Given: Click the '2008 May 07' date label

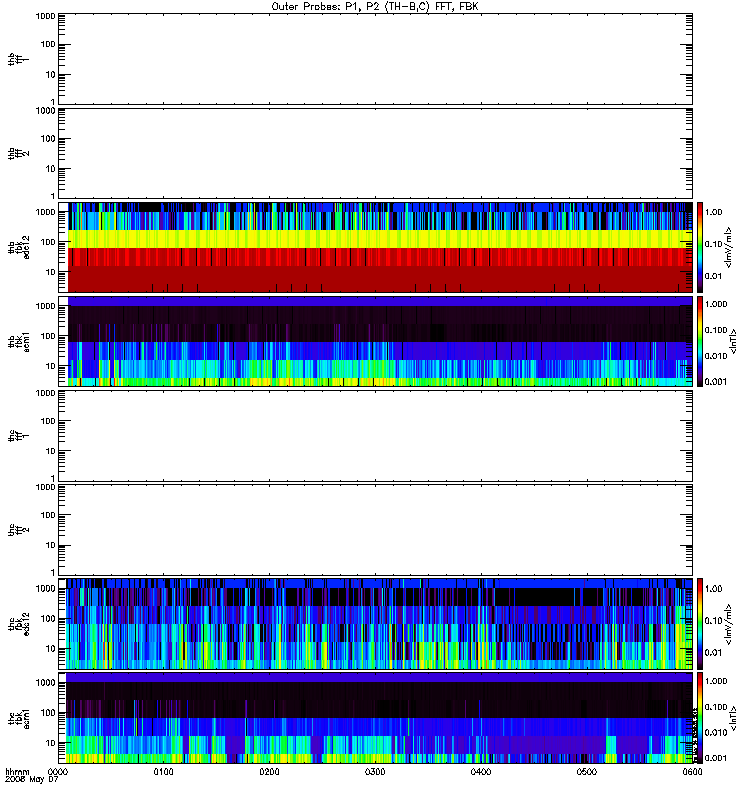Looking at the screenshot, I should tap(32, 780).
